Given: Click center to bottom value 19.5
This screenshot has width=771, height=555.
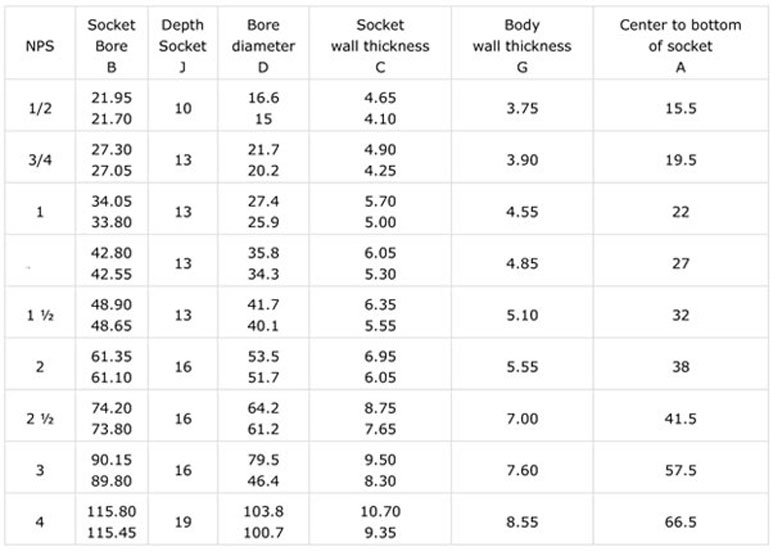Looking at the screenshot, I should (x=681, y=160).
